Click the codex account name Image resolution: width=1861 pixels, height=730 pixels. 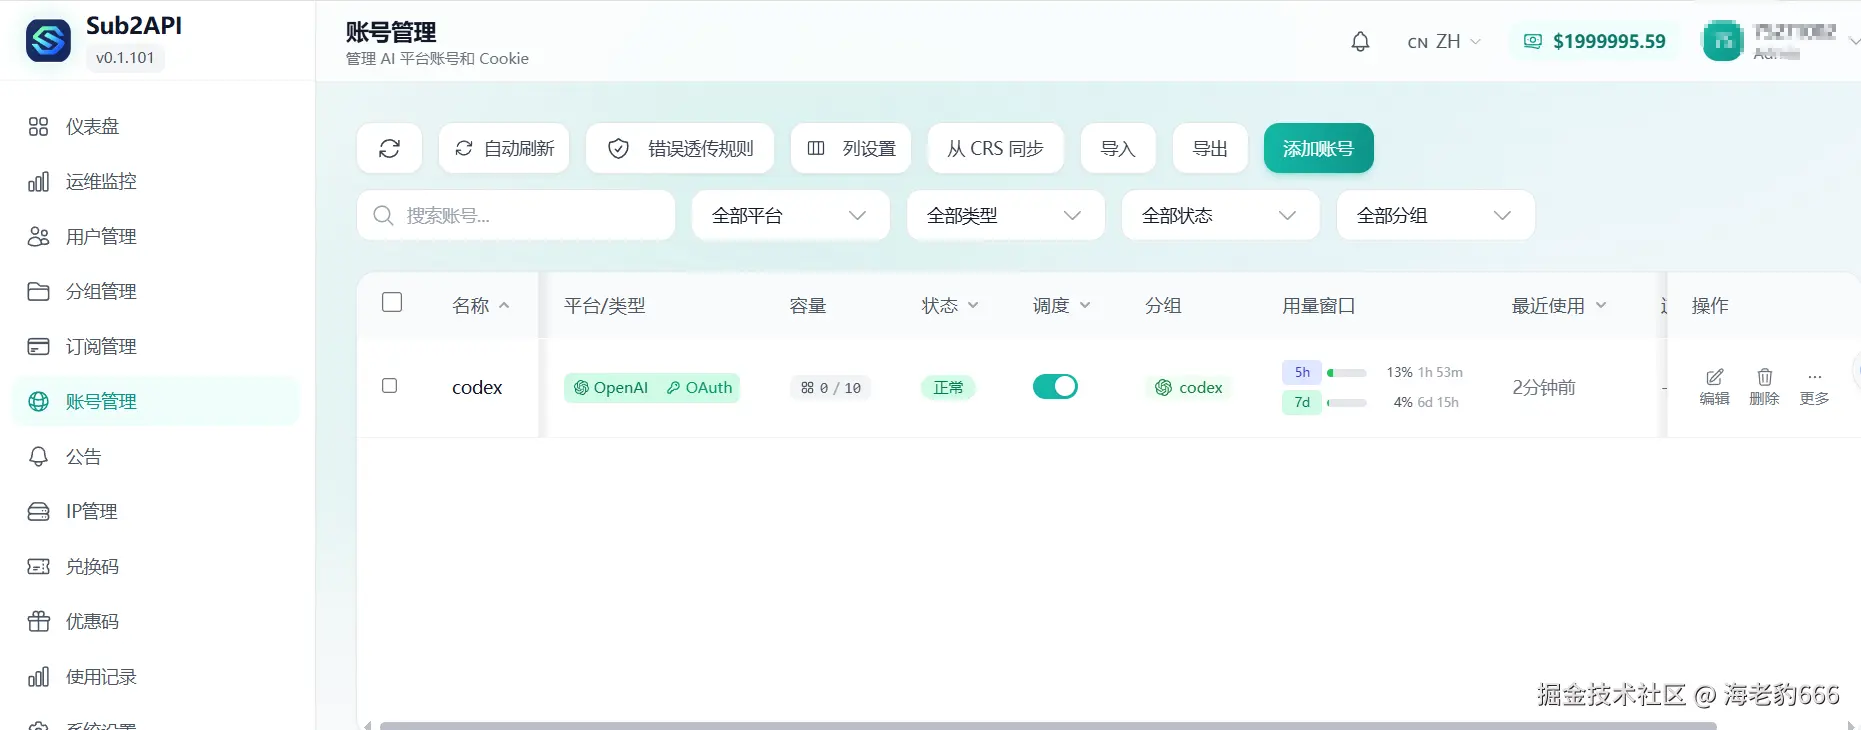[x=477, y=388]
